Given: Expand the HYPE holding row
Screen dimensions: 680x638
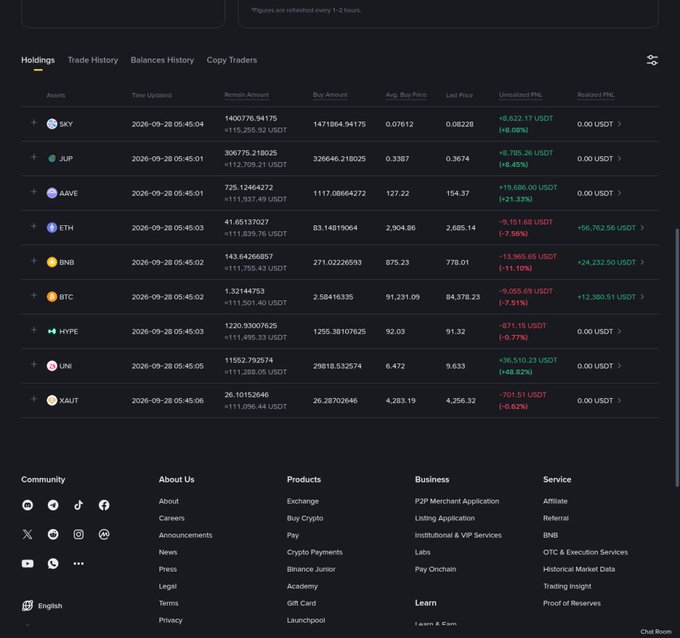Looking at the screenshot, I should [33, 330].
